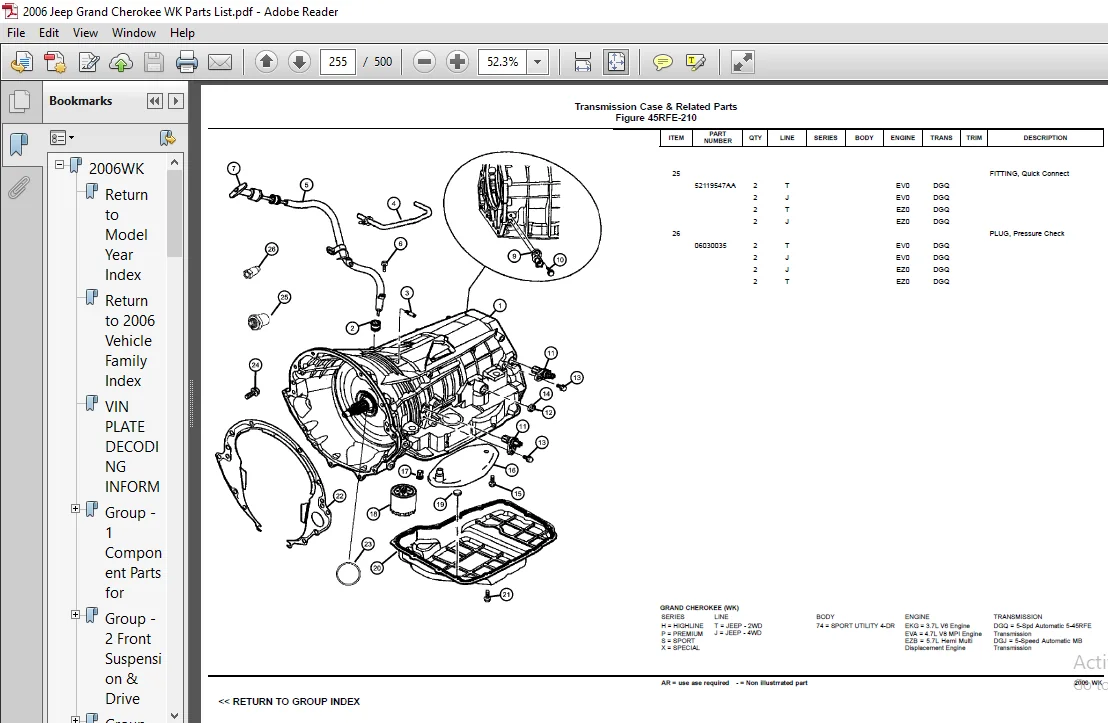This screenshot has width=1108, height=723.
Task: Click part number 06030035
Action: (709, 246)
